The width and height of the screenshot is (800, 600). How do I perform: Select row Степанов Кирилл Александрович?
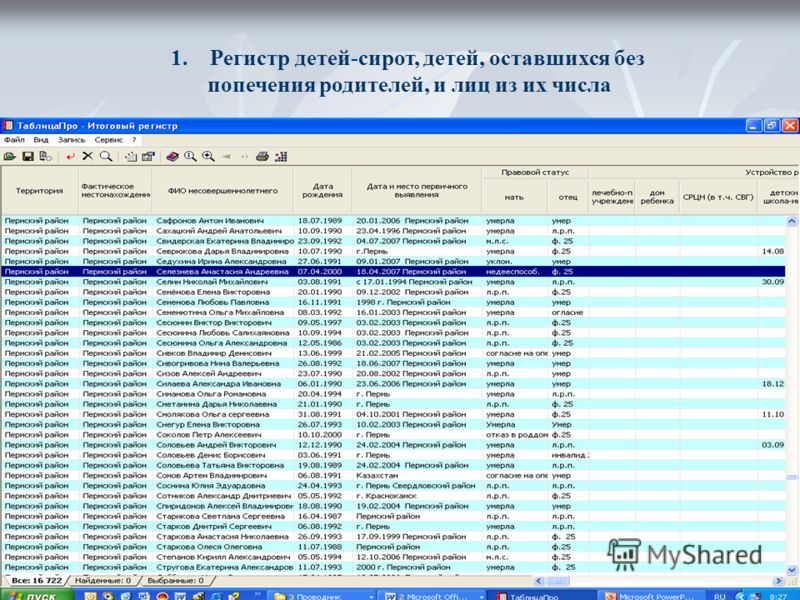393,557
